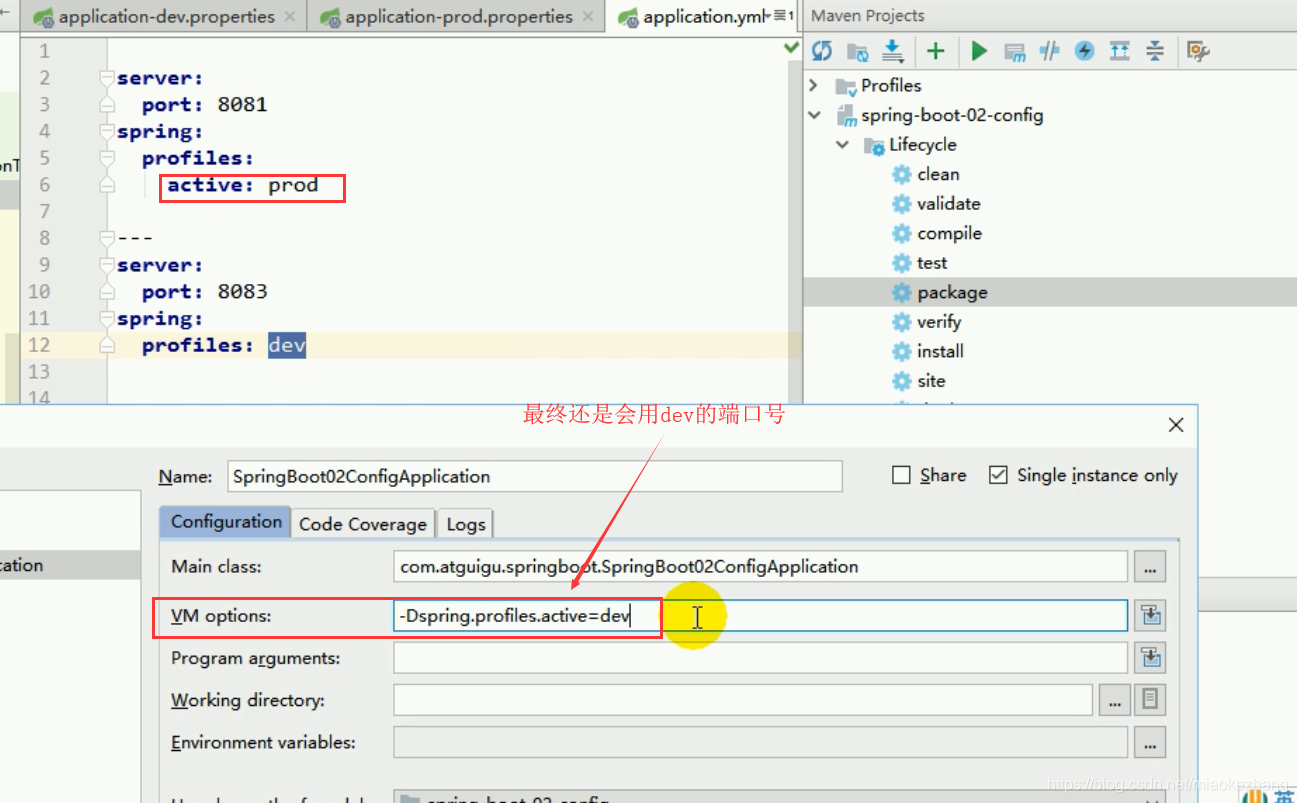Expand Program arguments editor icon
The image size is (1297, 803).
tap(1151, 658)
